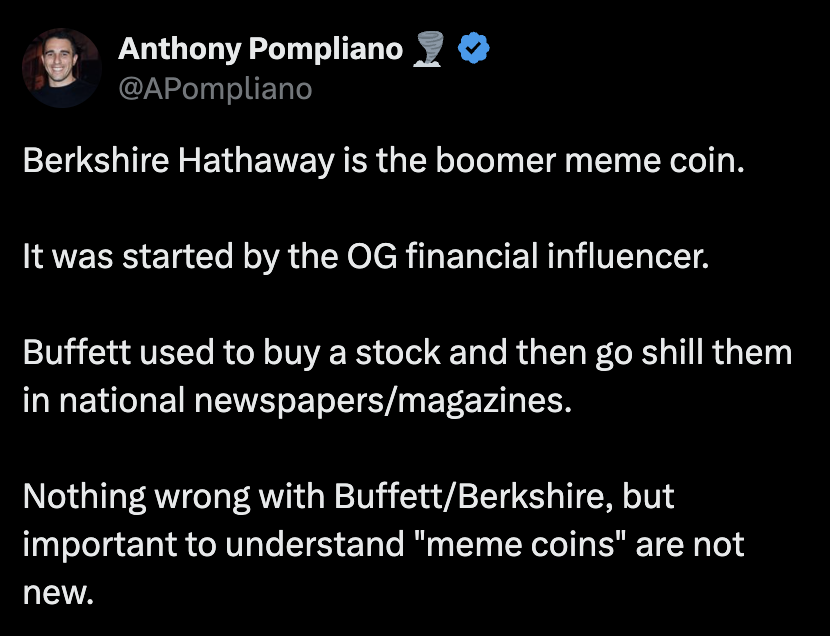830x636 pixels.
Task: Click the words "in national" in the tweet
Action: (104, 400)
